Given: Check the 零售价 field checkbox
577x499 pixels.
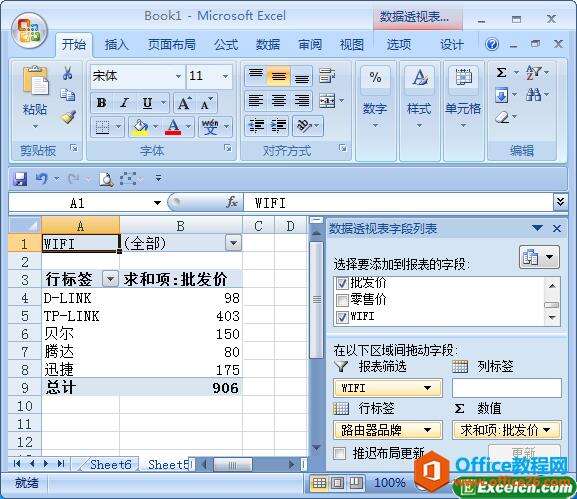Looking at the screenshot, I should click(342, 300).
